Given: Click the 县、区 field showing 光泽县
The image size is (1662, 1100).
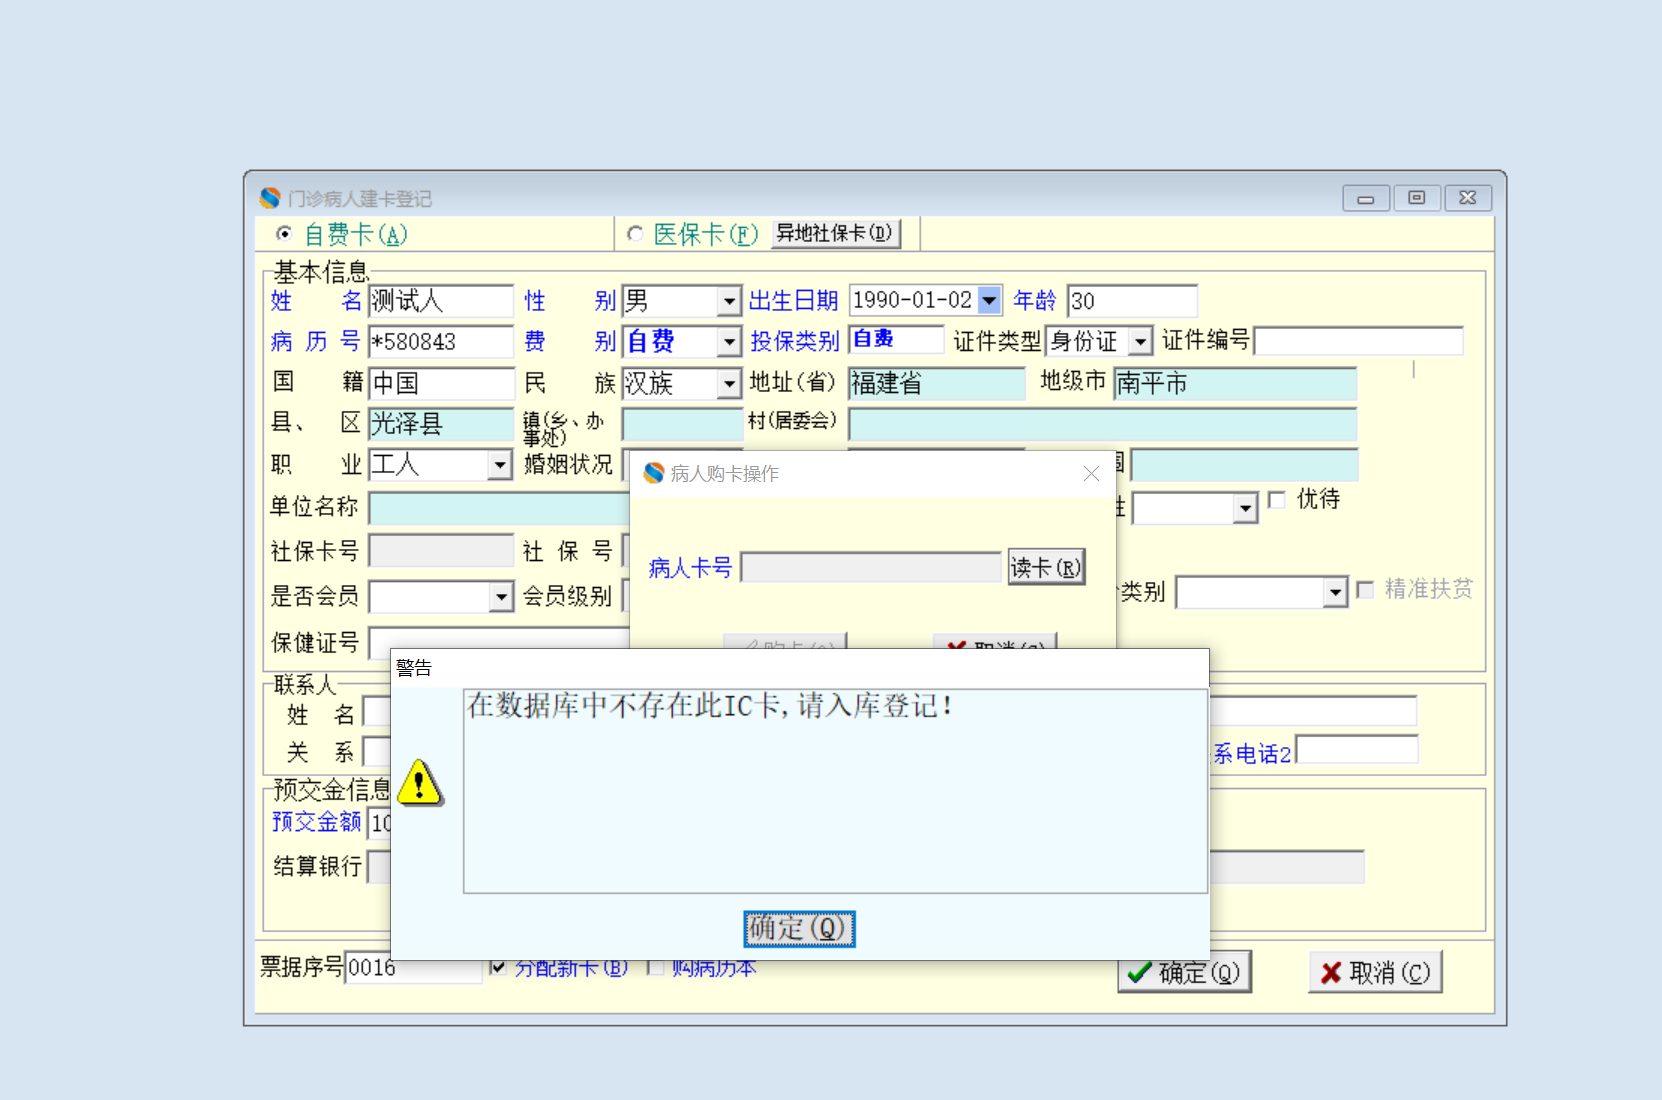Looking at the screenshot, I should coord(441,424).
